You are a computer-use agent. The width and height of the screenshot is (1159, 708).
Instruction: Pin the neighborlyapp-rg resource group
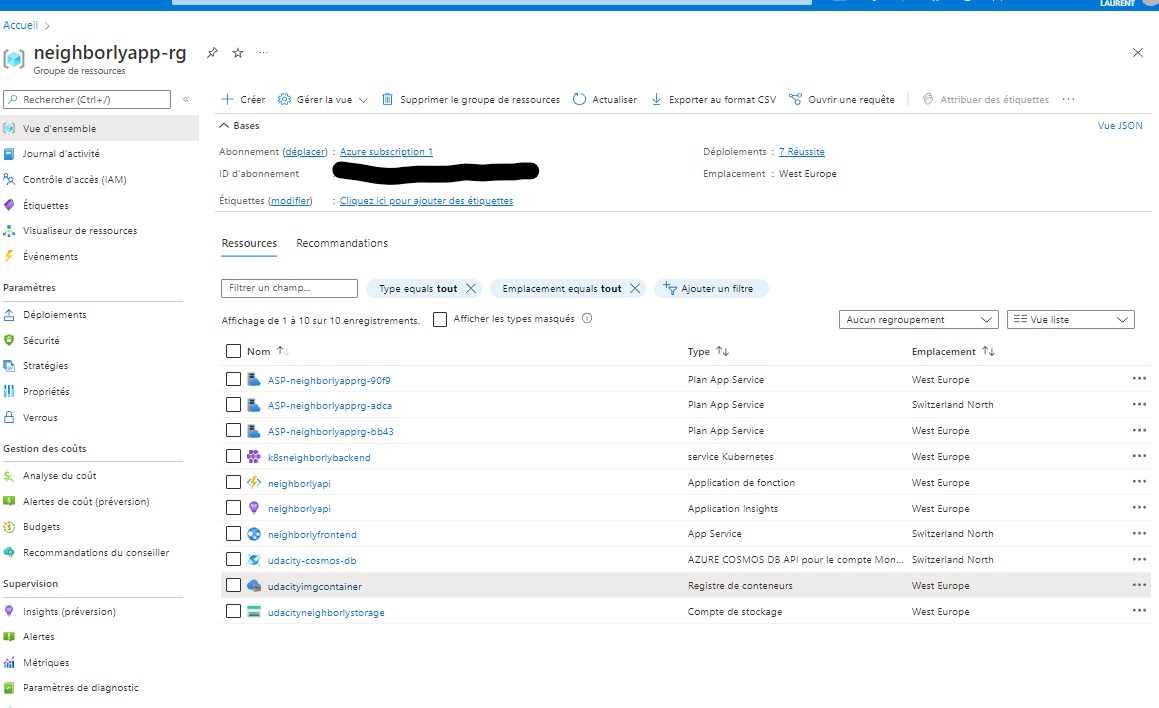click(x=212, y=52)
